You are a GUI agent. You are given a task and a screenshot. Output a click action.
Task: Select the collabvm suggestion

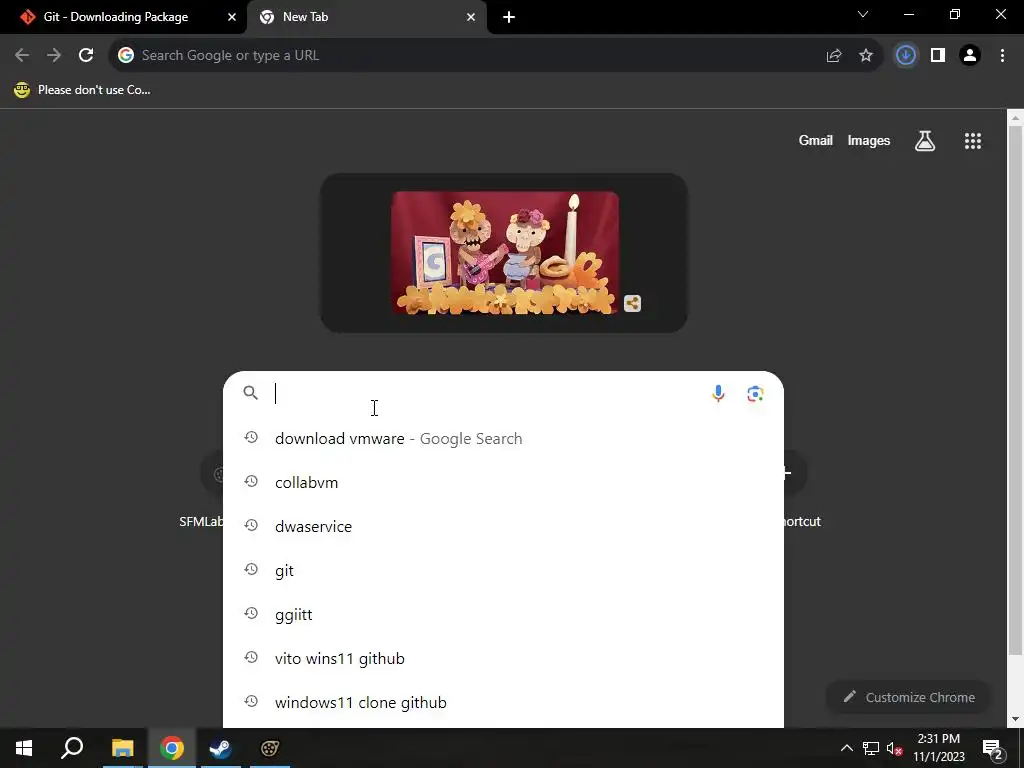[x=503, y=483]
